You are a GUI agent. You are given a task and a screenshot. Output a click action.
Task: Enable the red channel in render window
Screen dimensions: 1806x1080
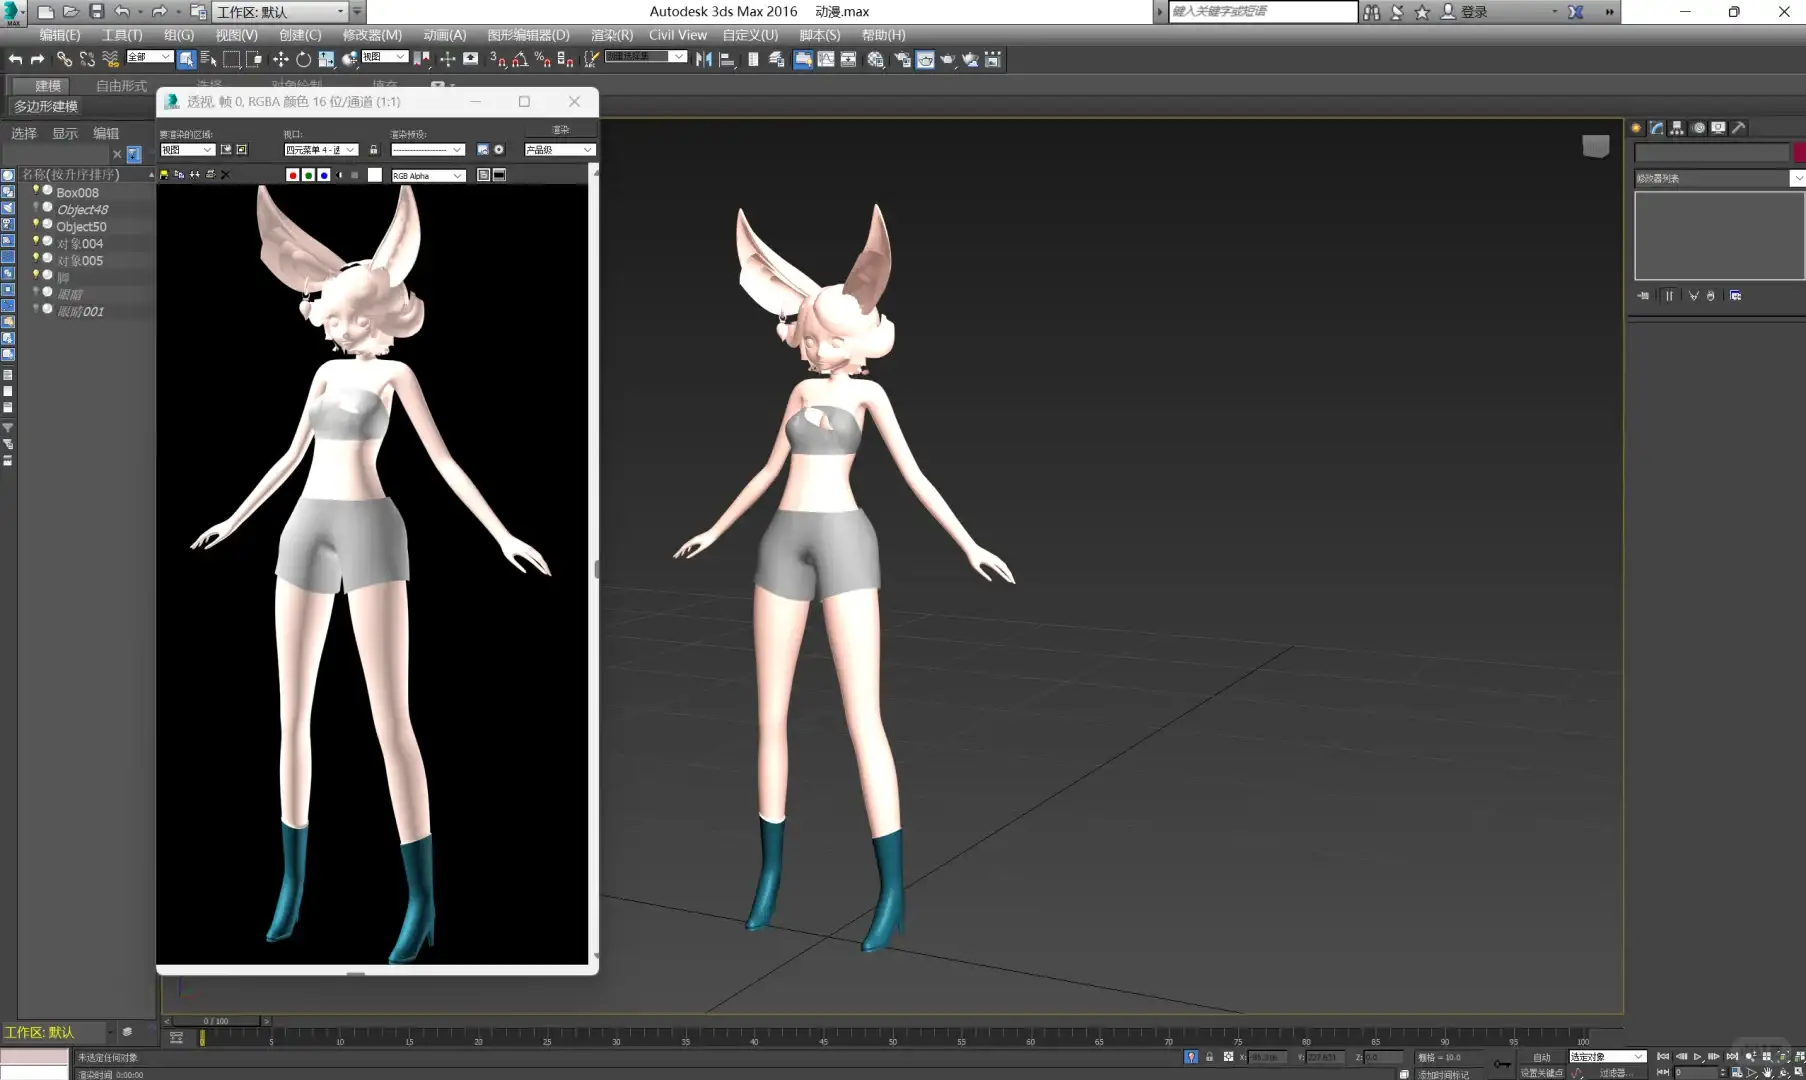coord(292,175)
